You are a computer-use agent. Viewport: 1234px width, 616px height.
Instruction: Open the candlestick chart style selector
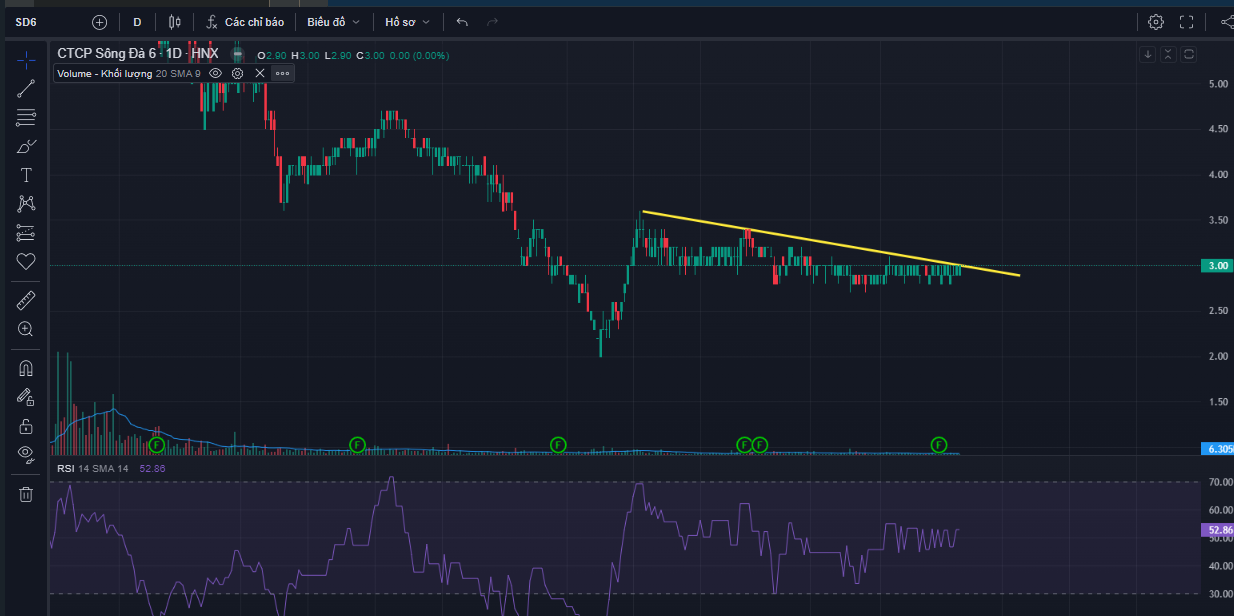175,22
